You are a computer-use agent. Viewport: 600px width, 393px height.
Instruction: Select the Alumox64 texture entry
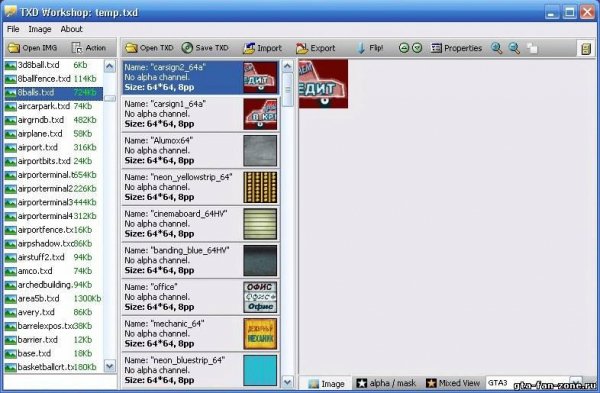coord(201,151)
